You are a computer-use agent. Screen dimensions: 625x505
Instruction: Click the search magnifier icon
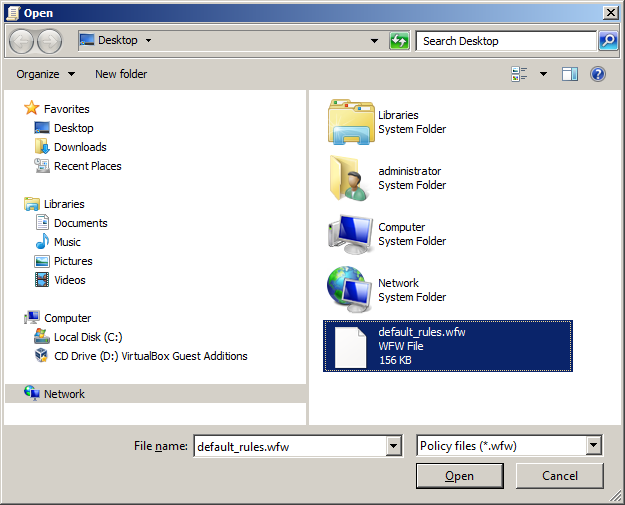[x=608, y=41]
